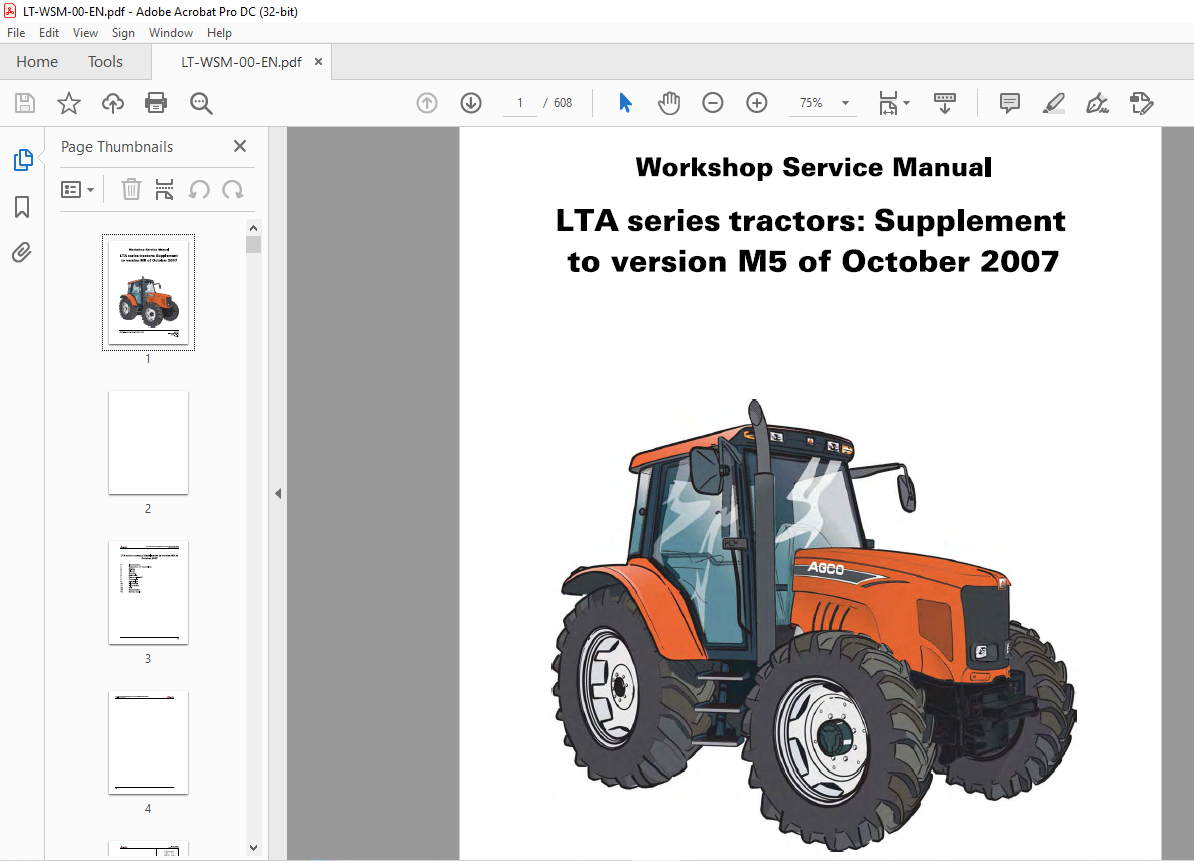This screenshot has width=1194, height=861.
Task: Close the LT-WSM-00-EN.pdf tab
Action: pos(318,62)
